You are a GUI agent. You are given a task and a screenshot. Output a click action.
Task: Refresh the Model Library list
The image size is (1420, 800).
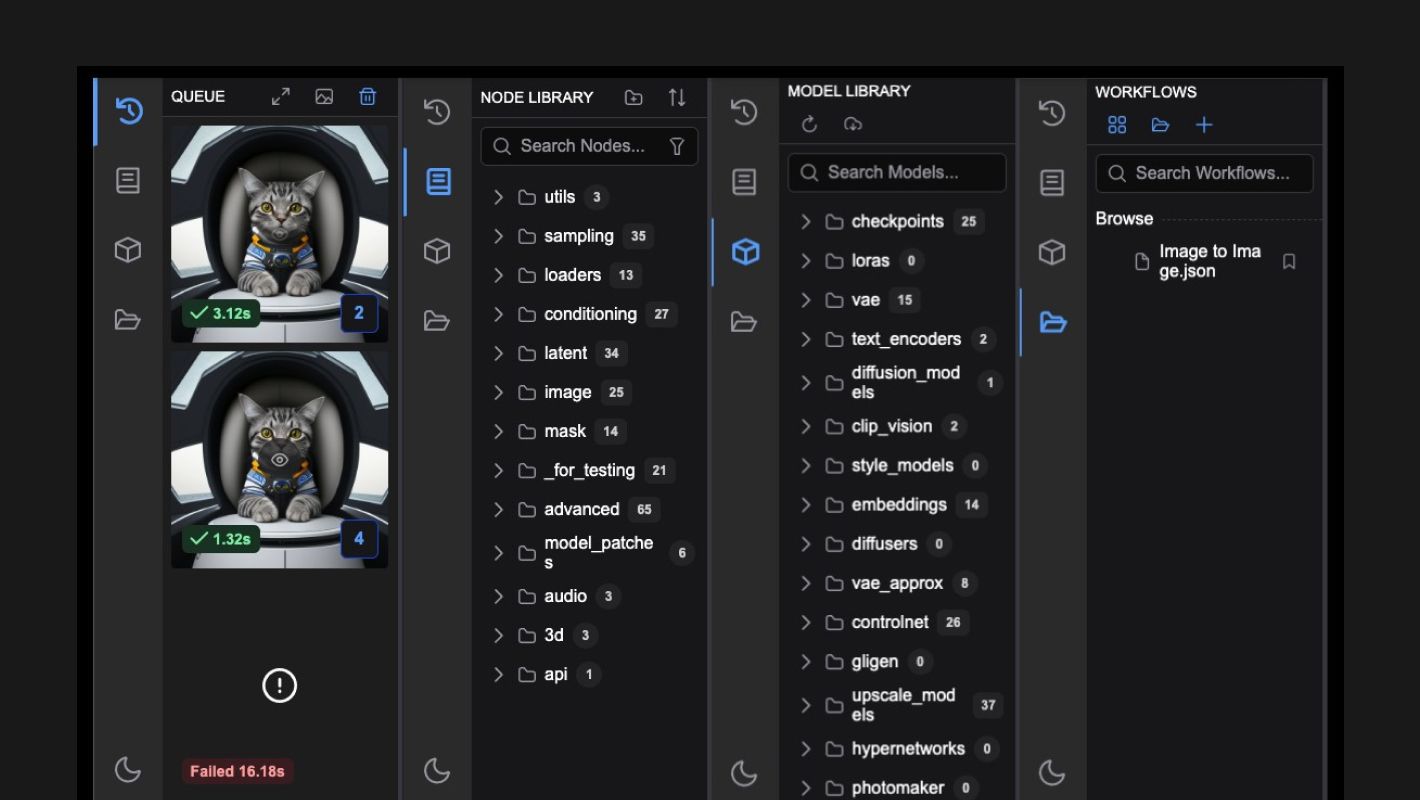coord(809,124)
